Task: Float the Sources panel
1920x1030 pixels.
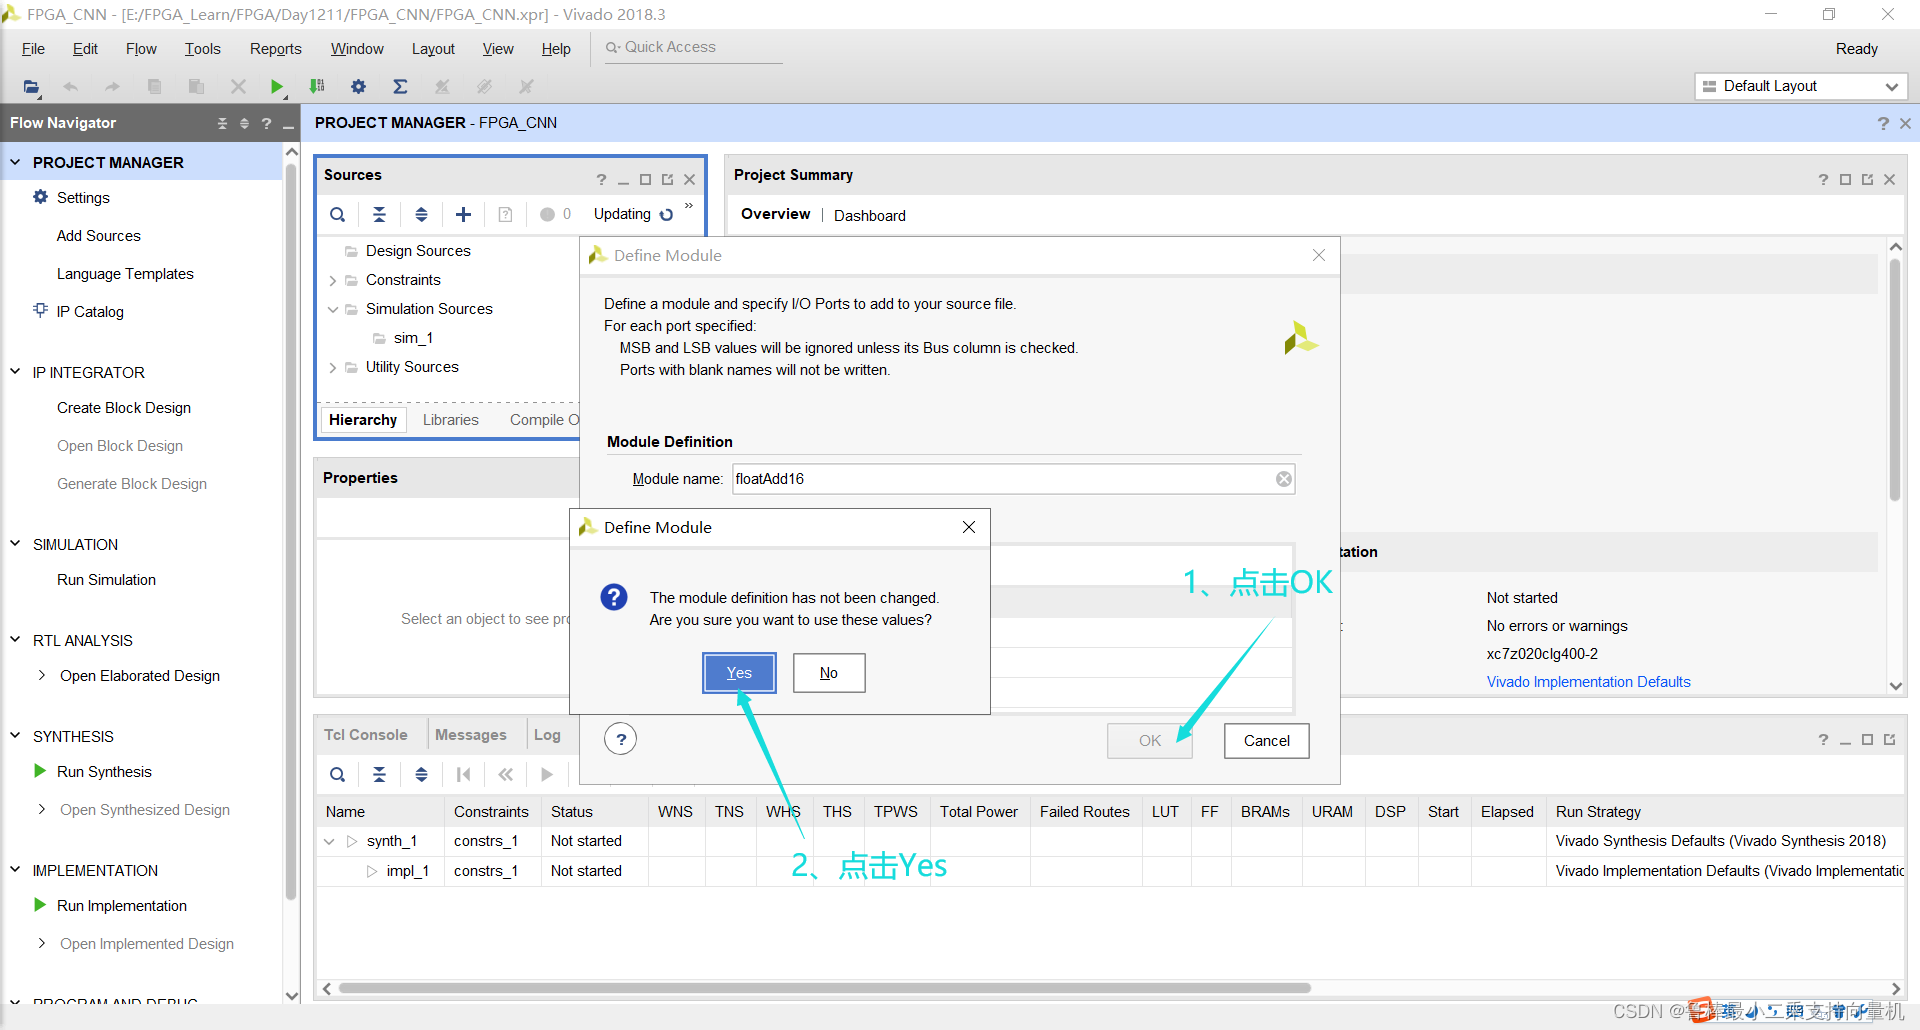Action: click(667, 180)
